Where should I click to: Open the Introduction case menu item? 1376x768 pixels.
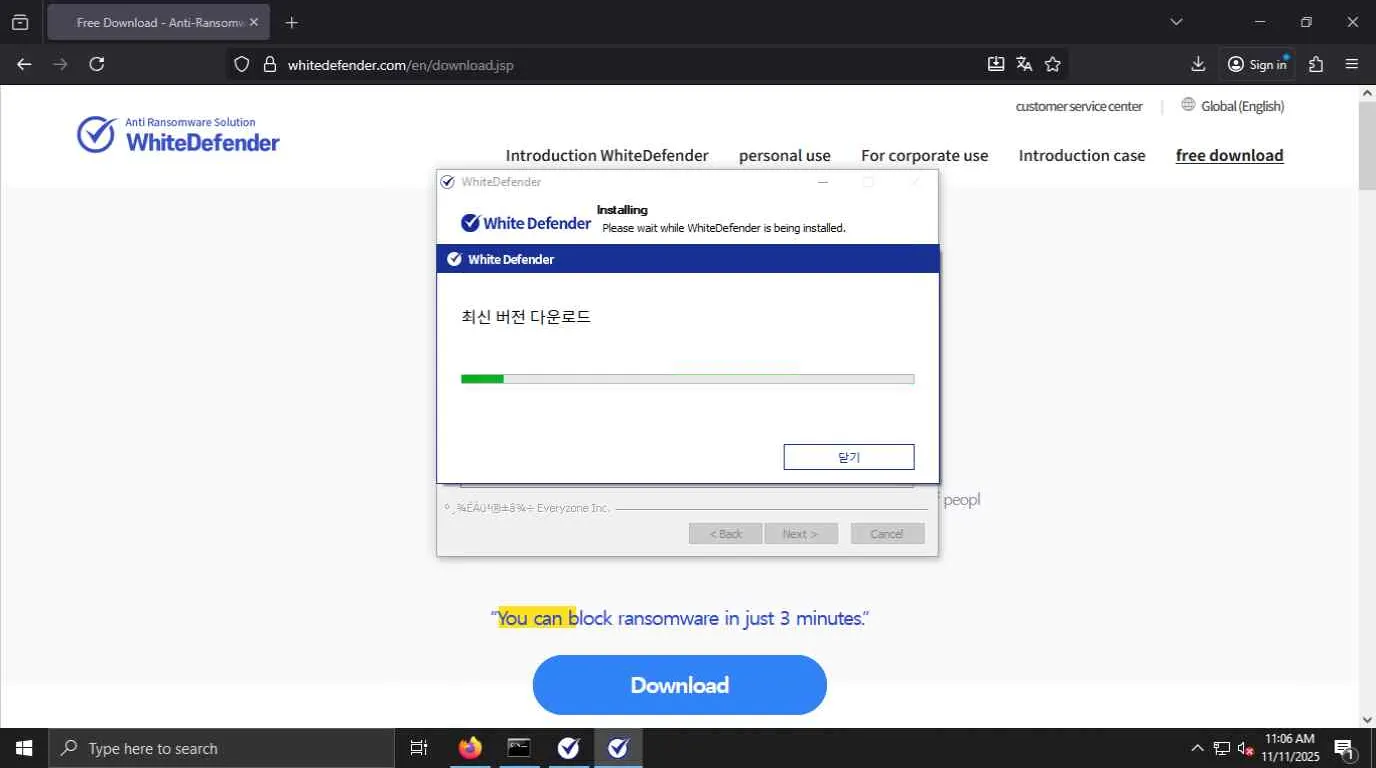1082,155
